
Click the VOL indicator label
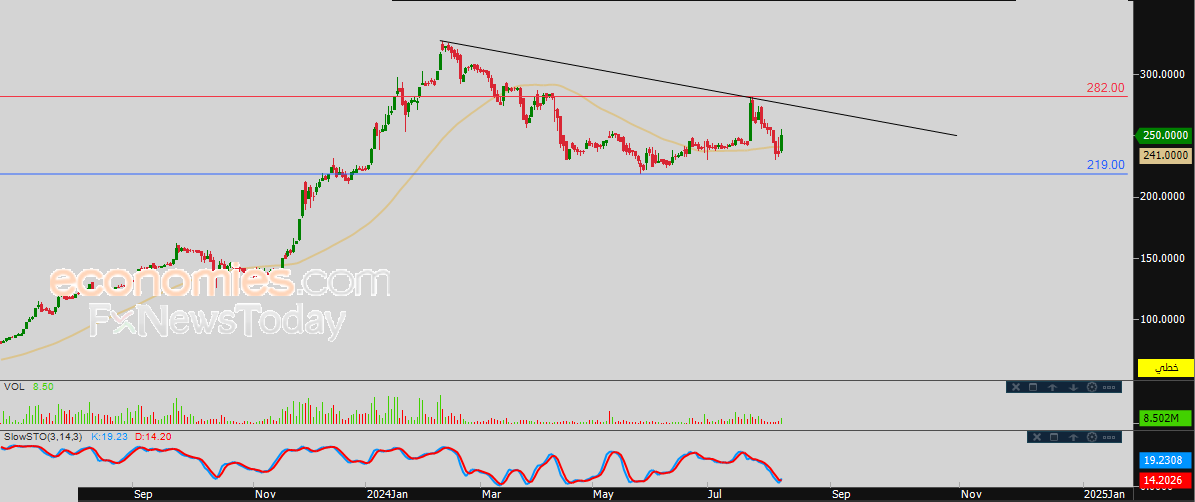click(13, 386)
